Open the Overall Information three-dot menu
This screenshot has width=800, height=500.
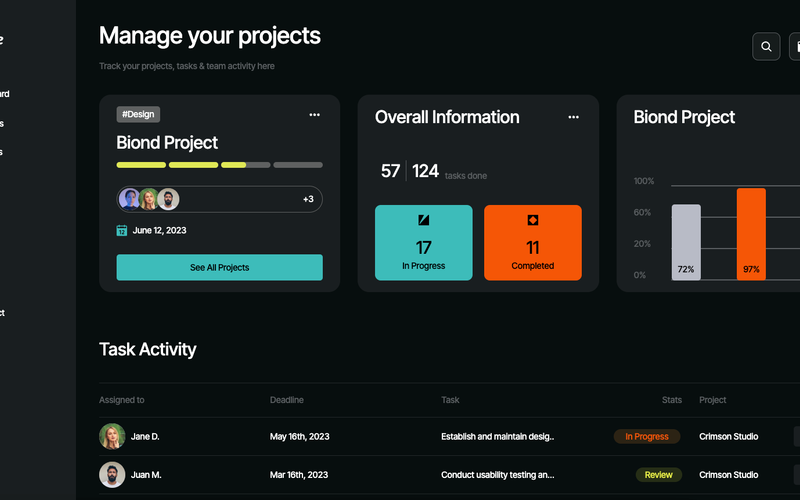pyautogui.click(x=573, y=117)
